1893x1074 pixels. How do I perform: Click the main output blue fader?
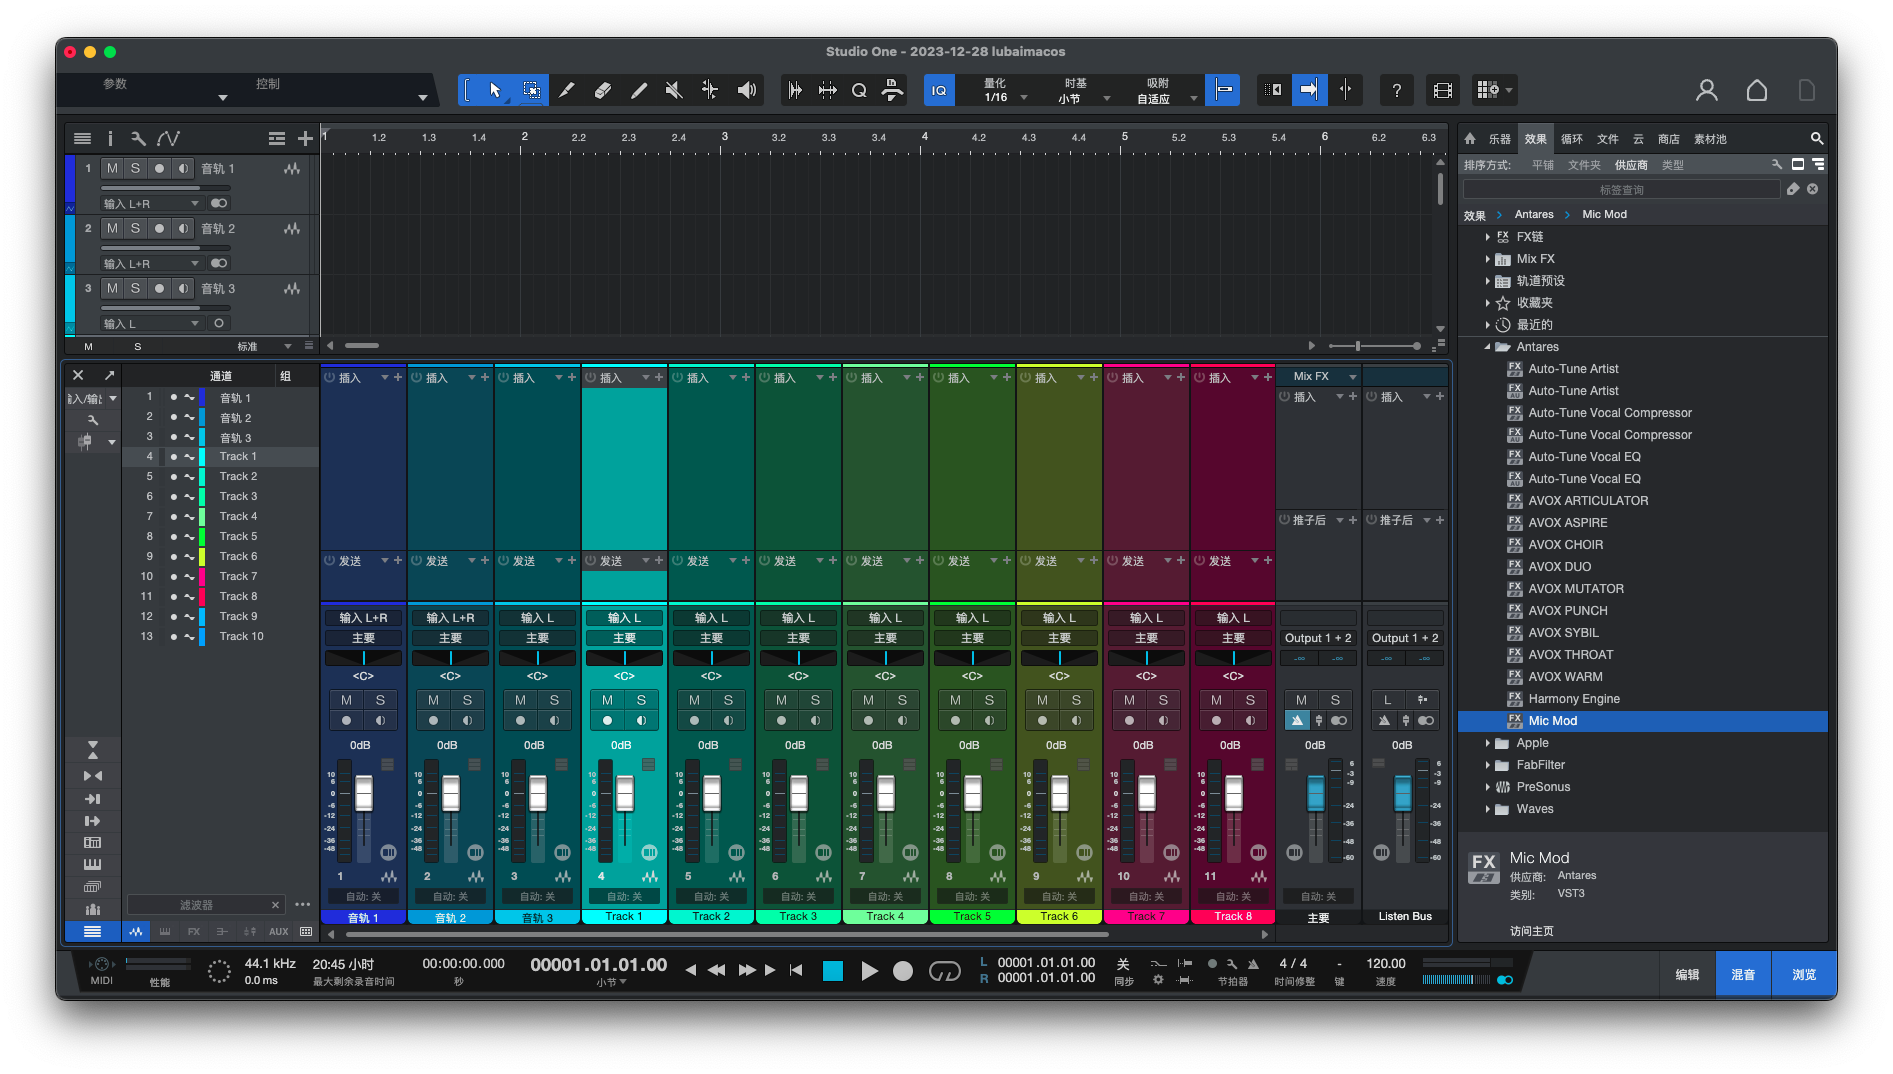click(x=1315, y=795)
